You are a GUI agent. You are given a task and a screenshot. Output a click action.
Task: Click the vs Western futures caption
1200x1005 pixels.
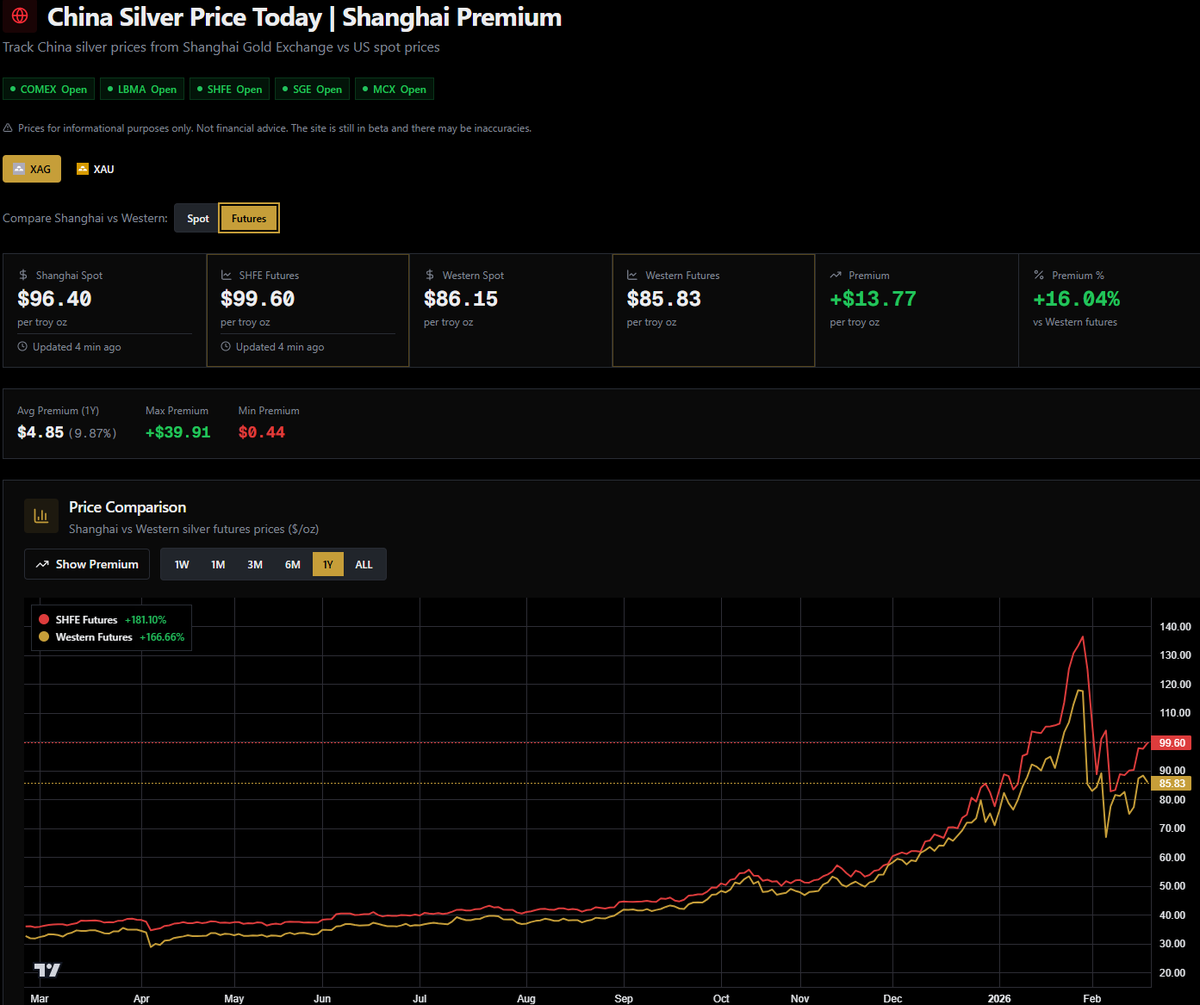(x=1075, y=322)
